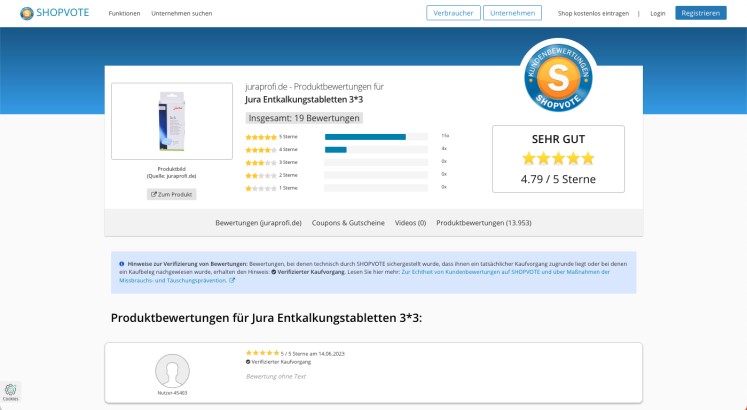Open Unternehmen suchen in navigation
The width and height of the screenshot is (747, 410).
click(x=182, y=13)
